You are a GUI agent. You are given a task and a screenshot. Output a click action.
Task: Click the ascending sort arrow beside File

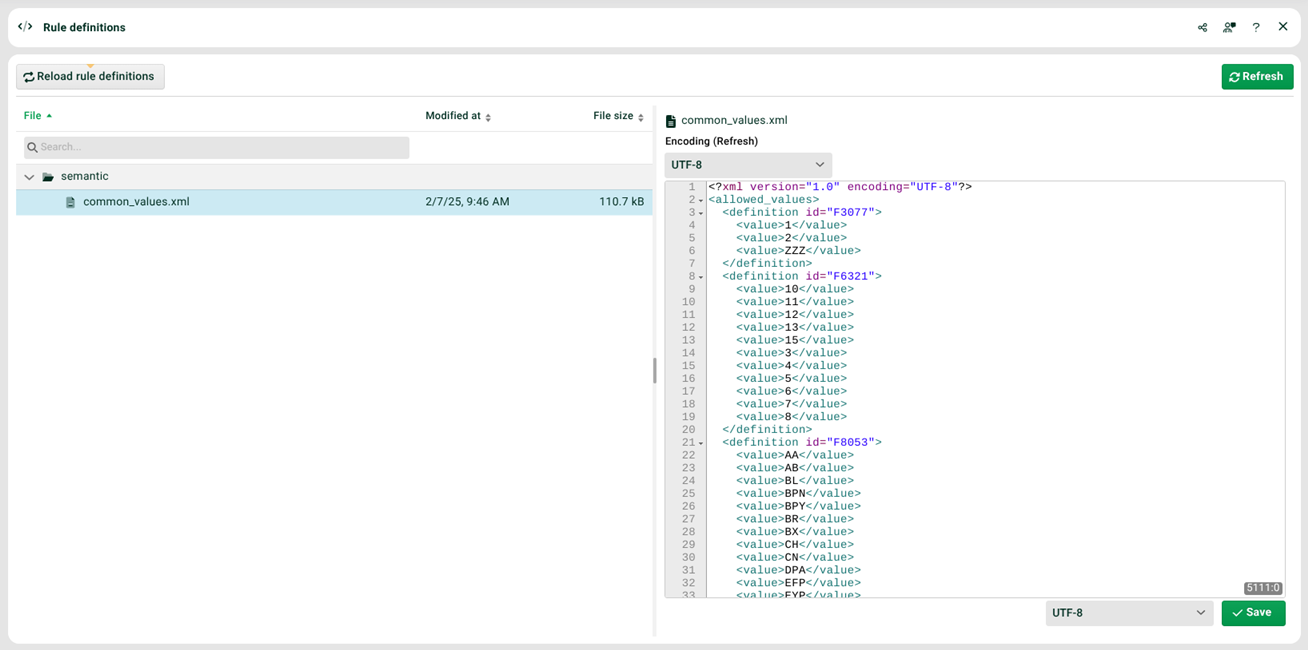point(49,116)
